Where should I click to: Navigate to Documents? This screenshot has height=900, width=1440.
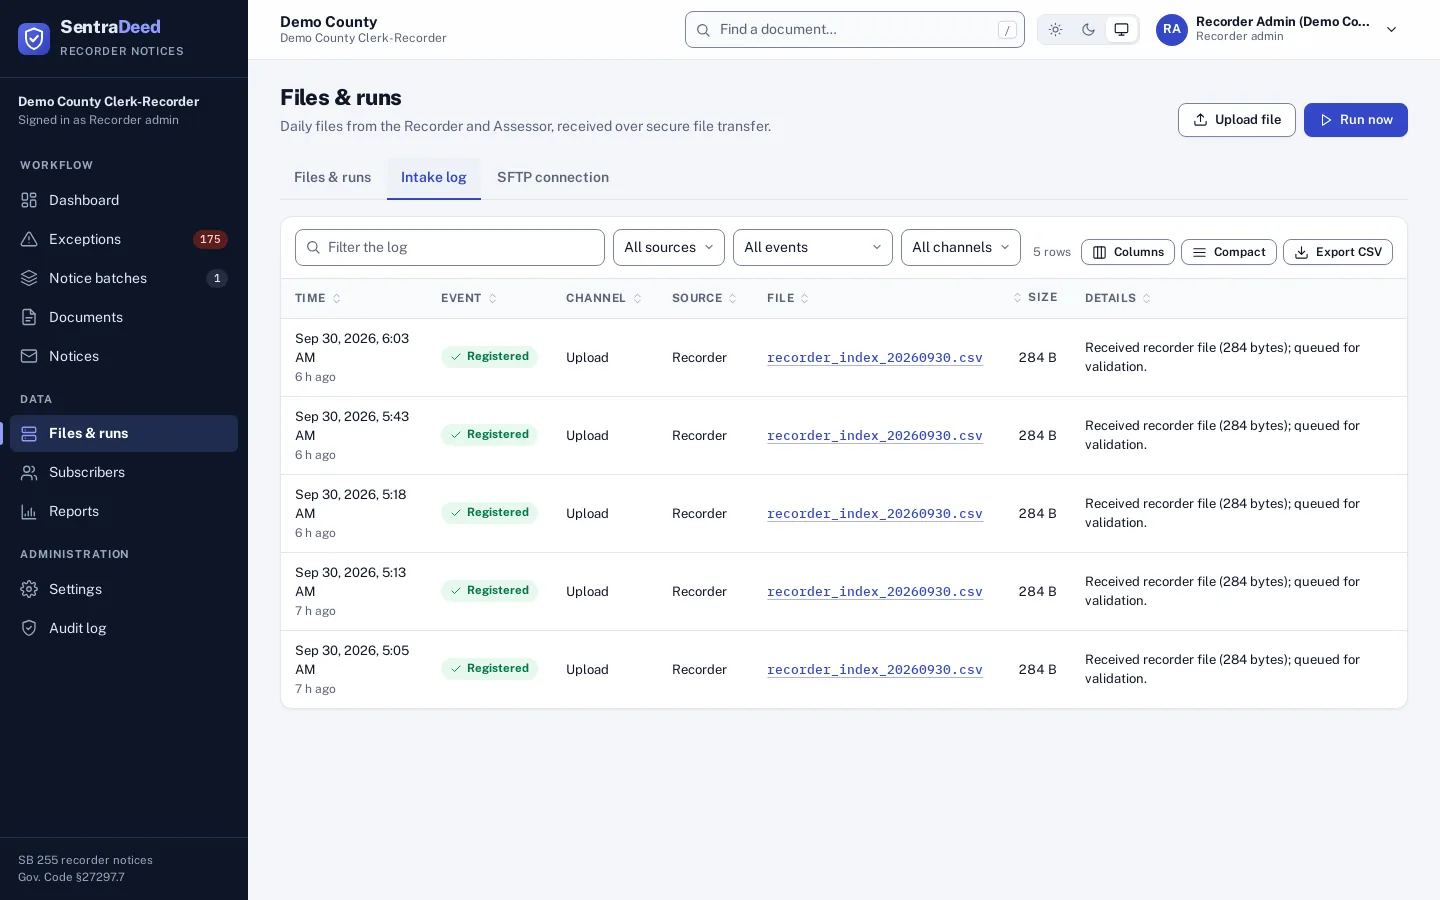click(124, 317)
